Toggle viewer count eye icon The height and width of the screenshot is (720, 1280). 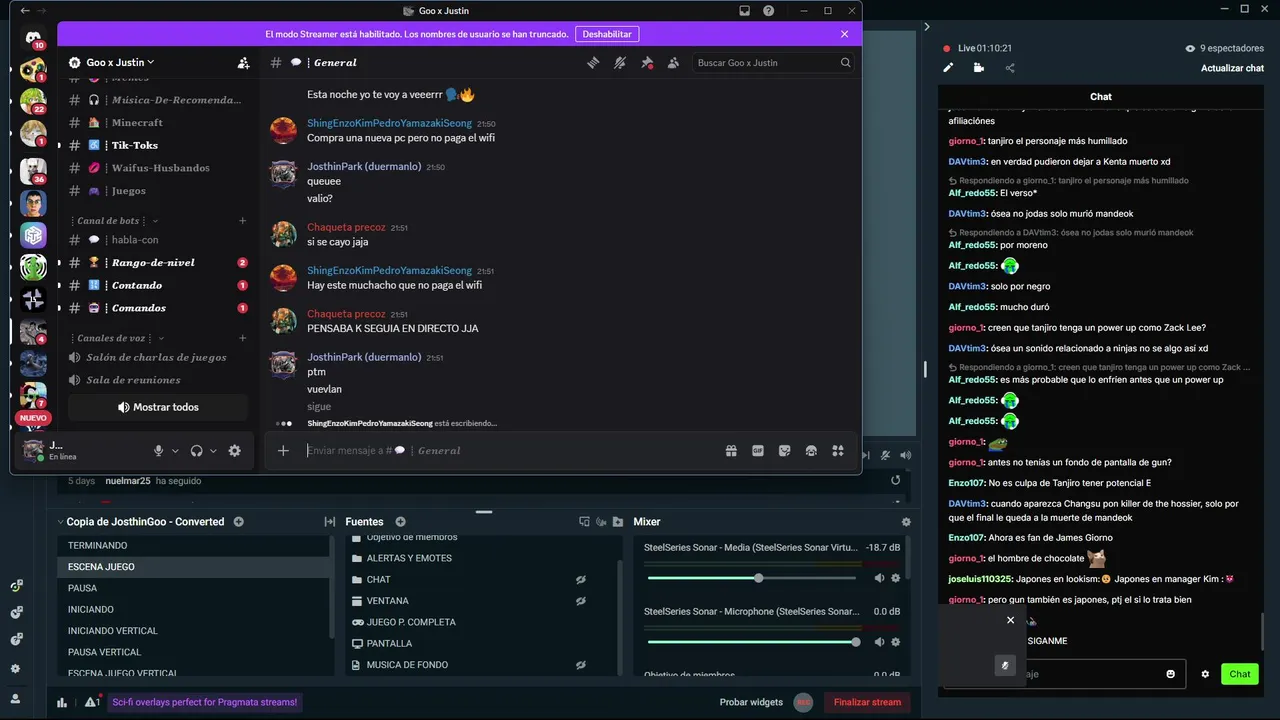point(1190,48)
